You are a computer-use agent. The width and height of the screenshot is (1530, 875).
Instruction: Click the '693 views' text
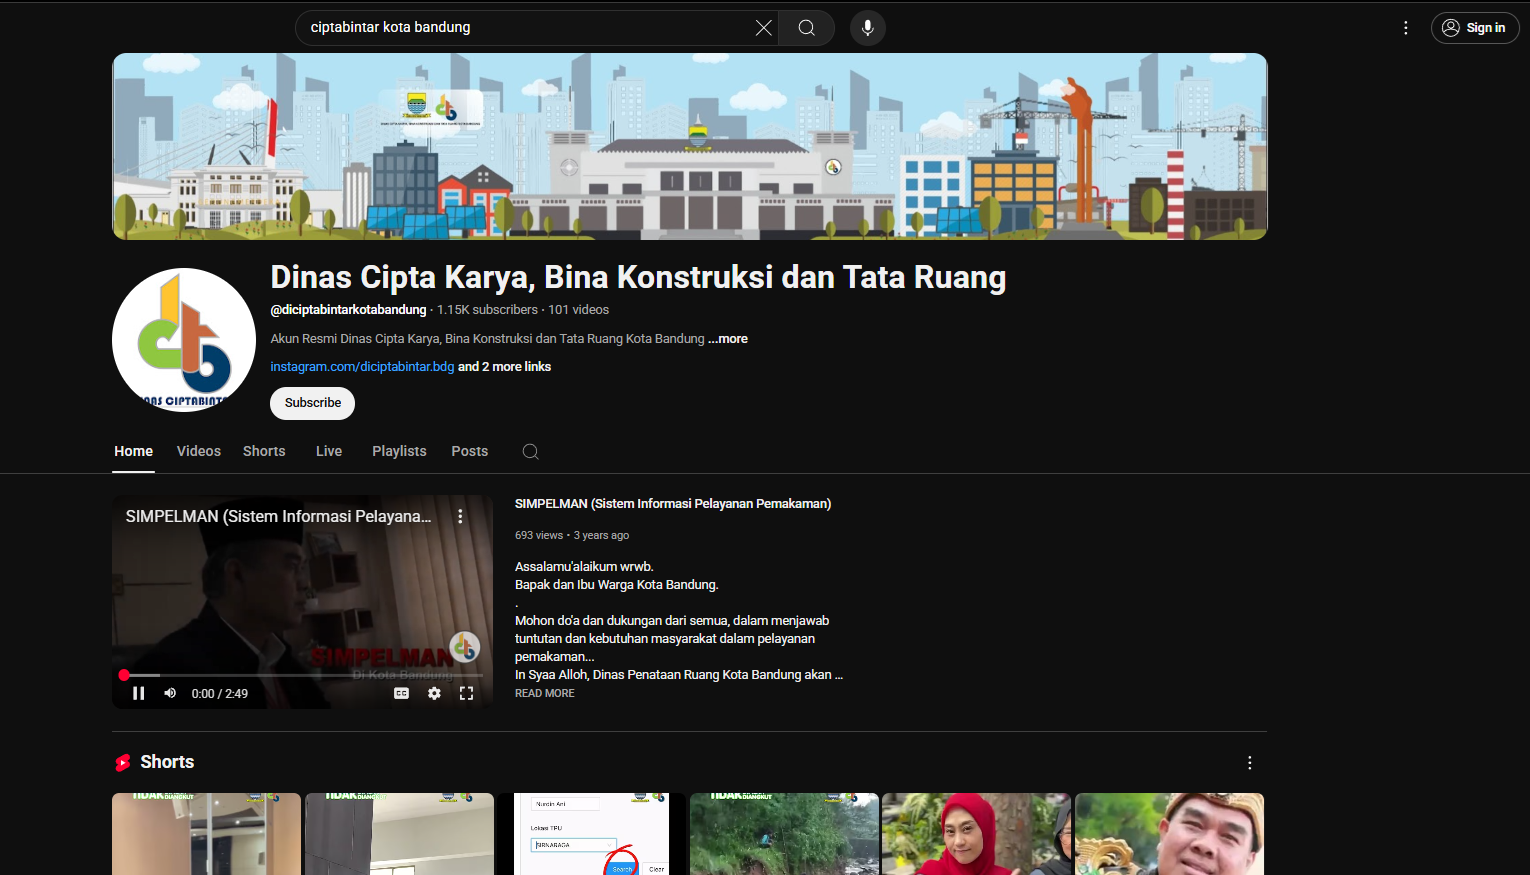pyautogui.click(x=539, y=535)
